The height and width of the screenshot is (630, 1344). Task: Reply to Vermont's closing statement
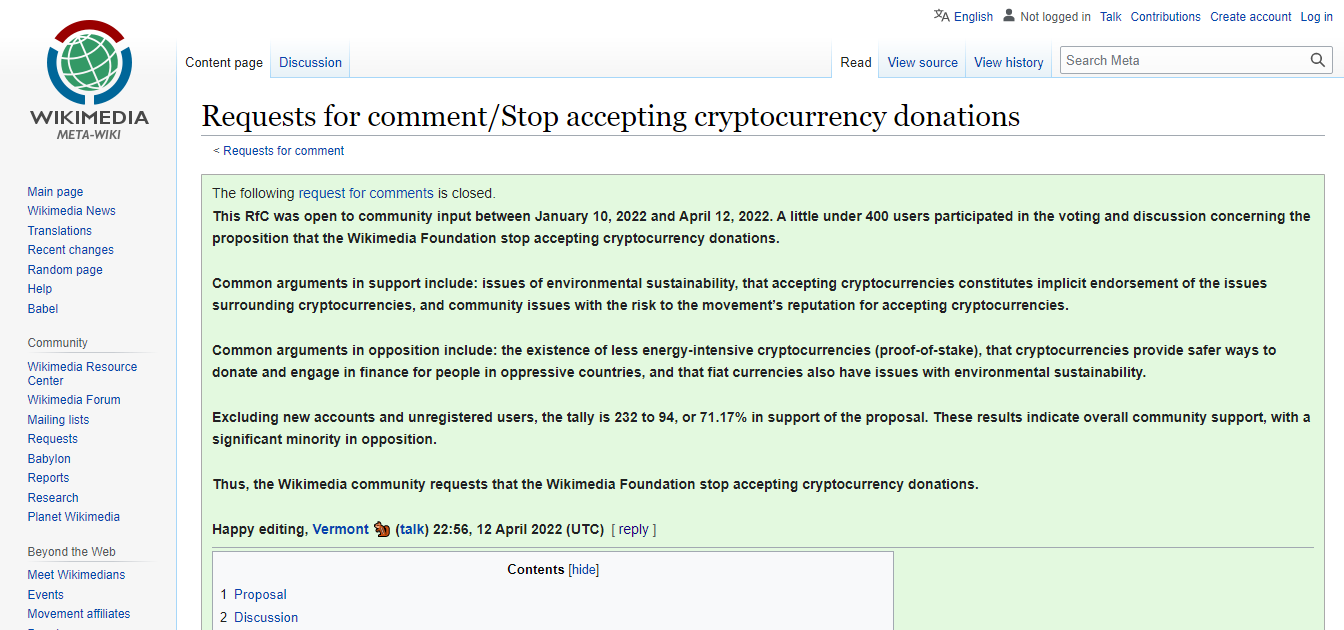tap(634, 529)
